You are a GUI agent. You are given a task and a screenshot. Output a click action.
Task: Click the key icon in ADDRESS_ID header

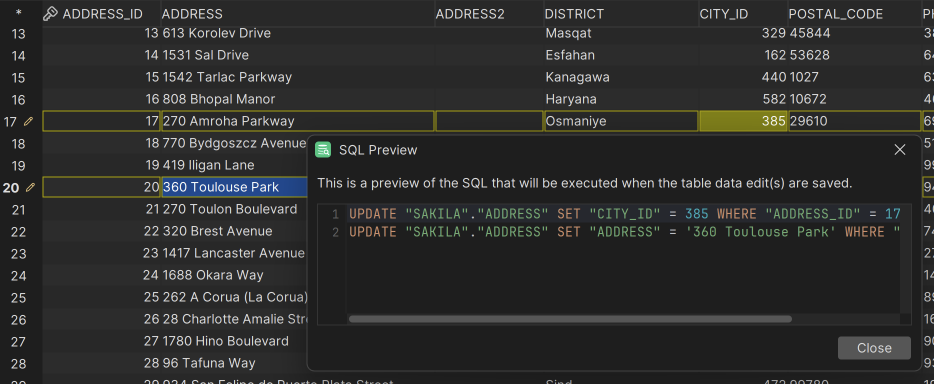(51, 14)
